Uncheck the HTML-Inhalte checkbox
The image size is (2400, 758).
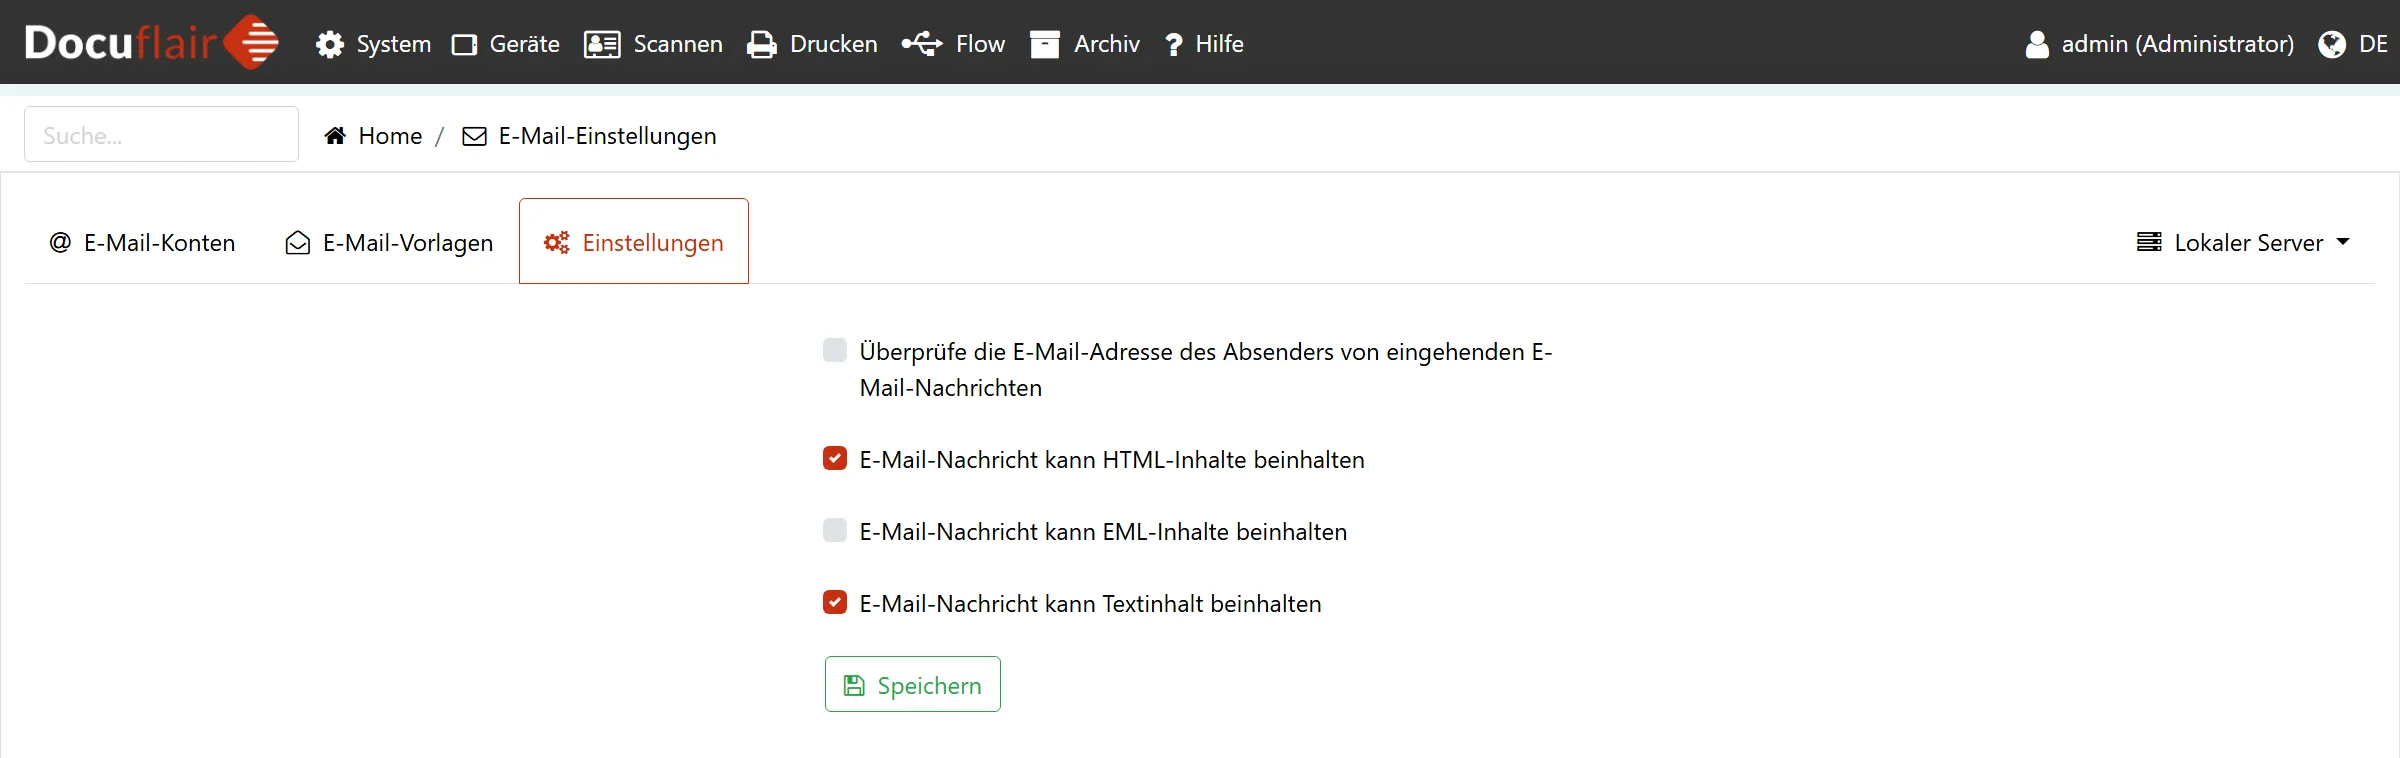835,458
